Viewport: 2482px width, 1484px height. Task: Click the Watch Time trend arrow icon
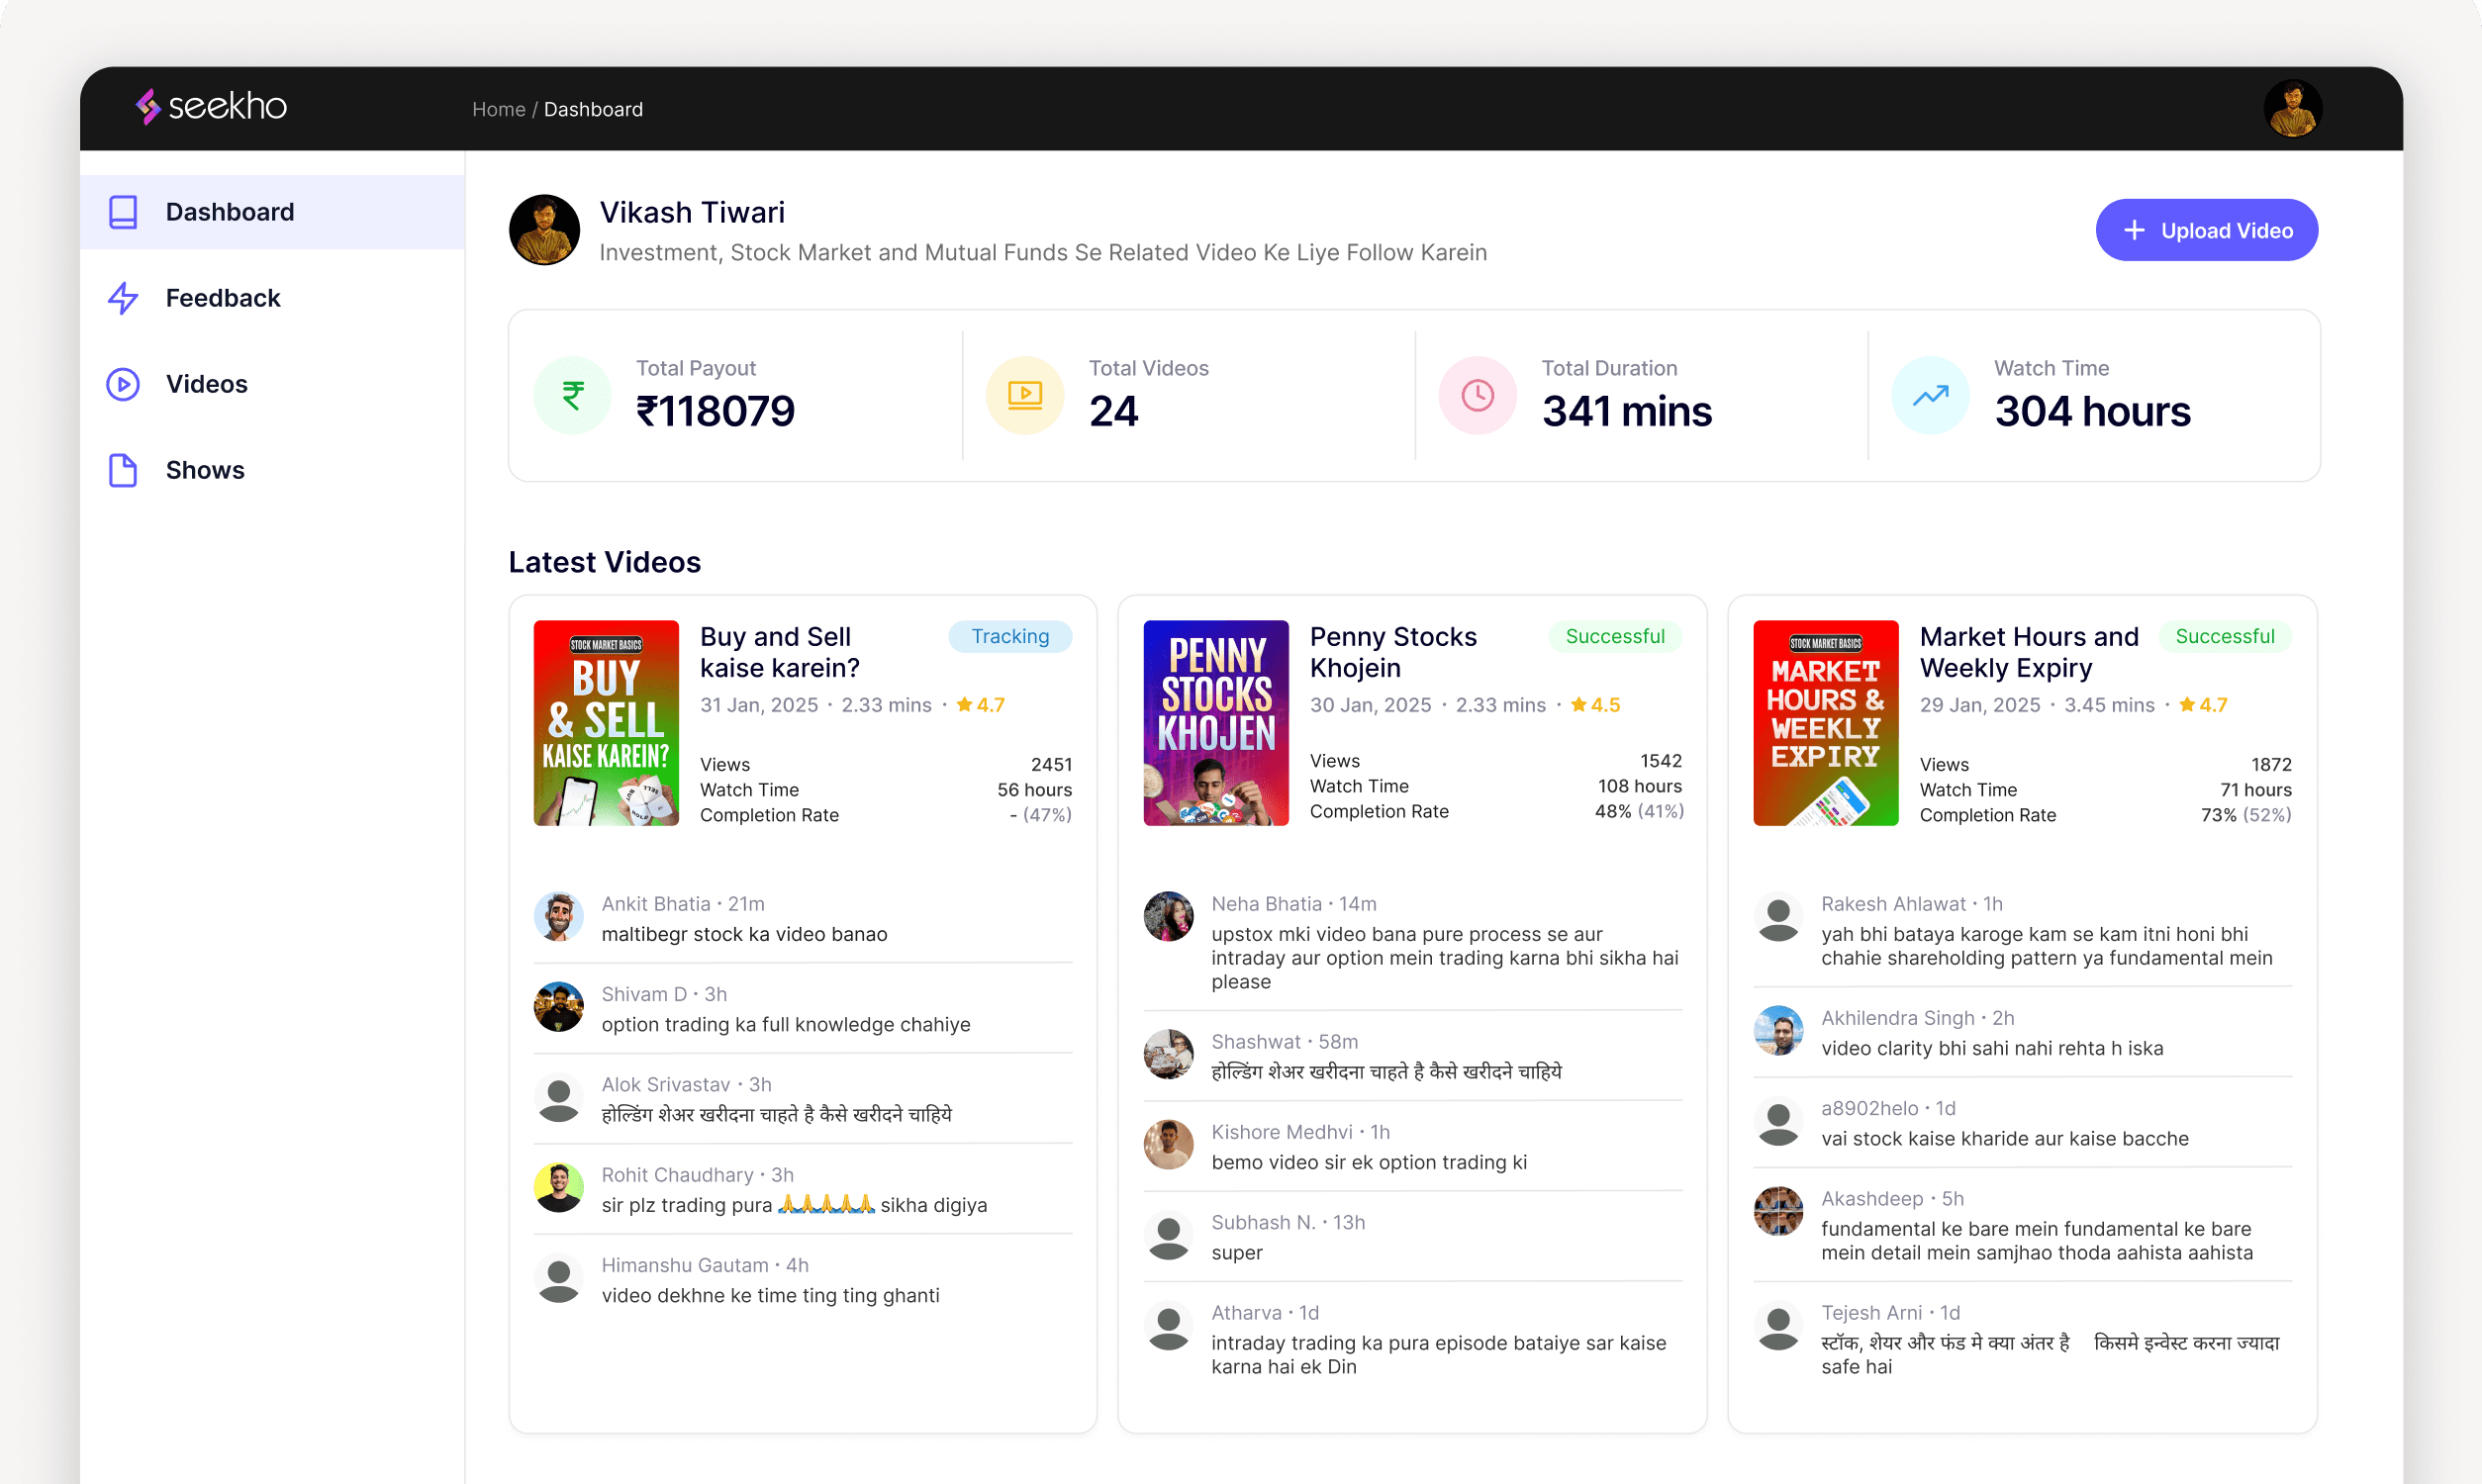[1929, 395]
